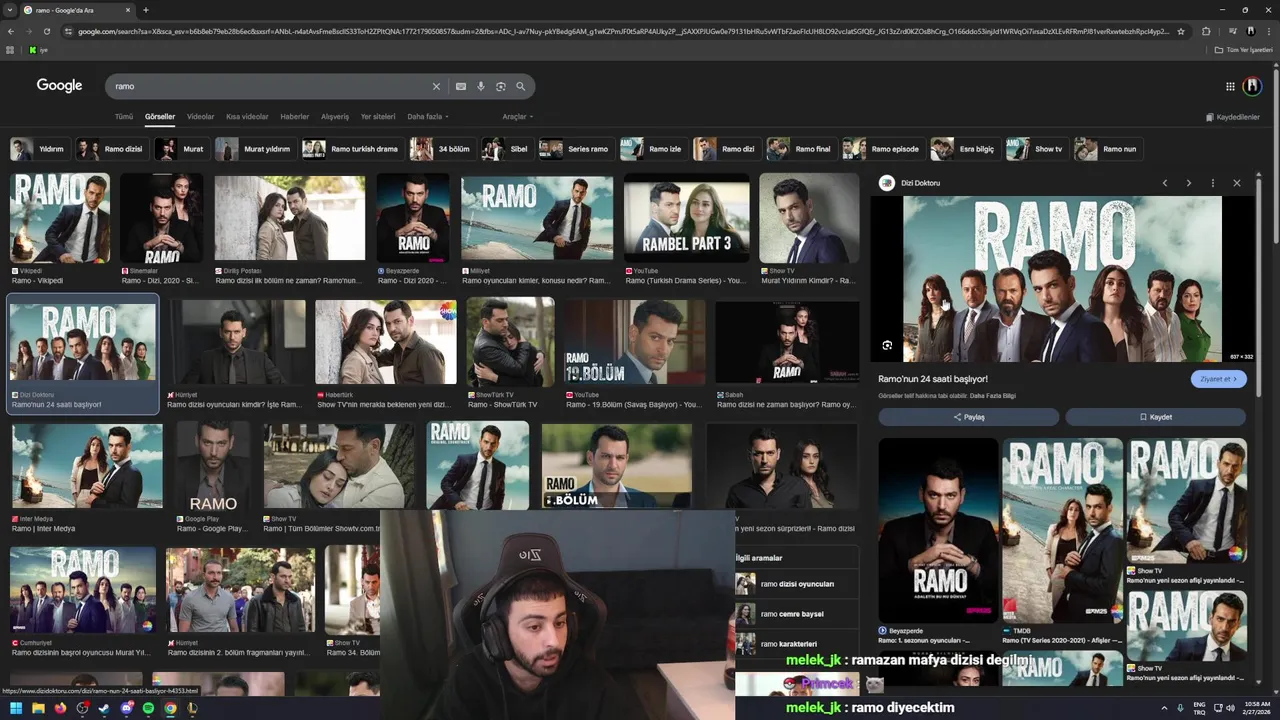Go to the Google logo homepage

click(60, 86)
